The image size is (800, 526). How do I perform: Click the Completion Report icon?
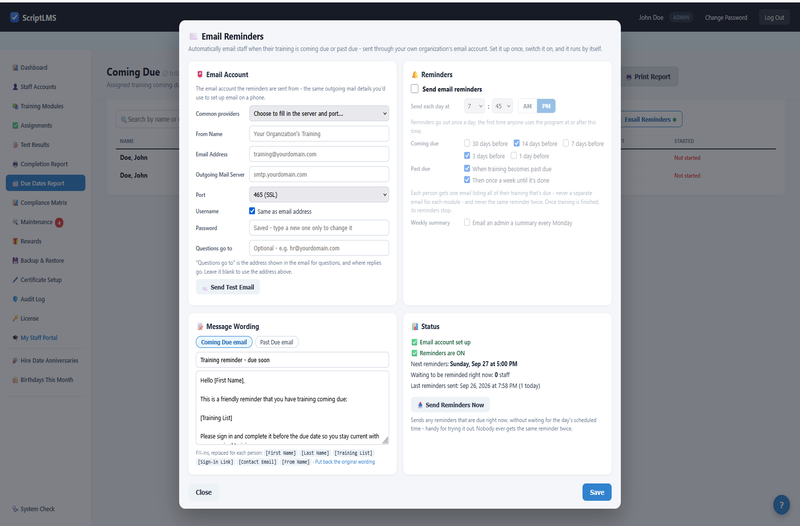[15, 164]
